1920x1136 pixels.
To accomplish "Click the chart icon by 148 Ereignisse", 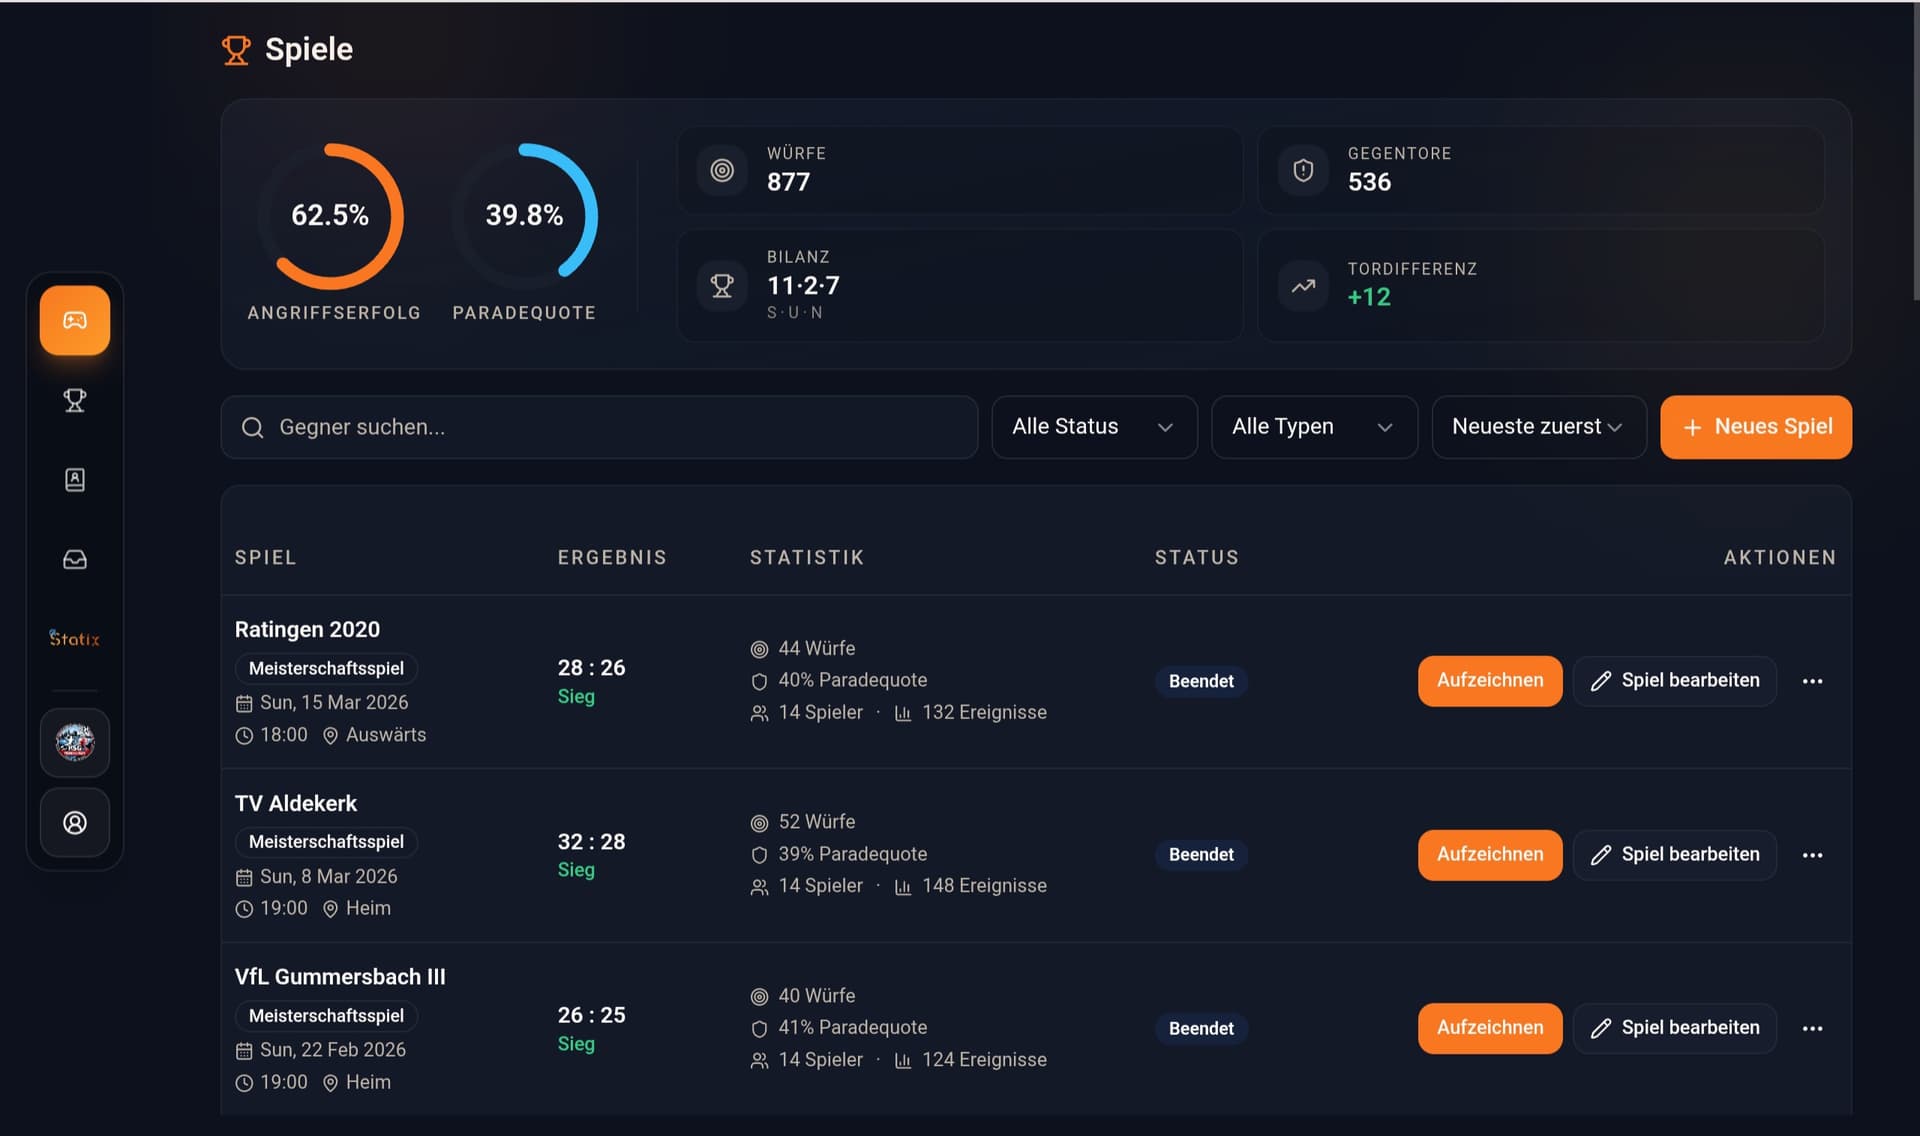I will pyautogui.click(x=903, y=888).
